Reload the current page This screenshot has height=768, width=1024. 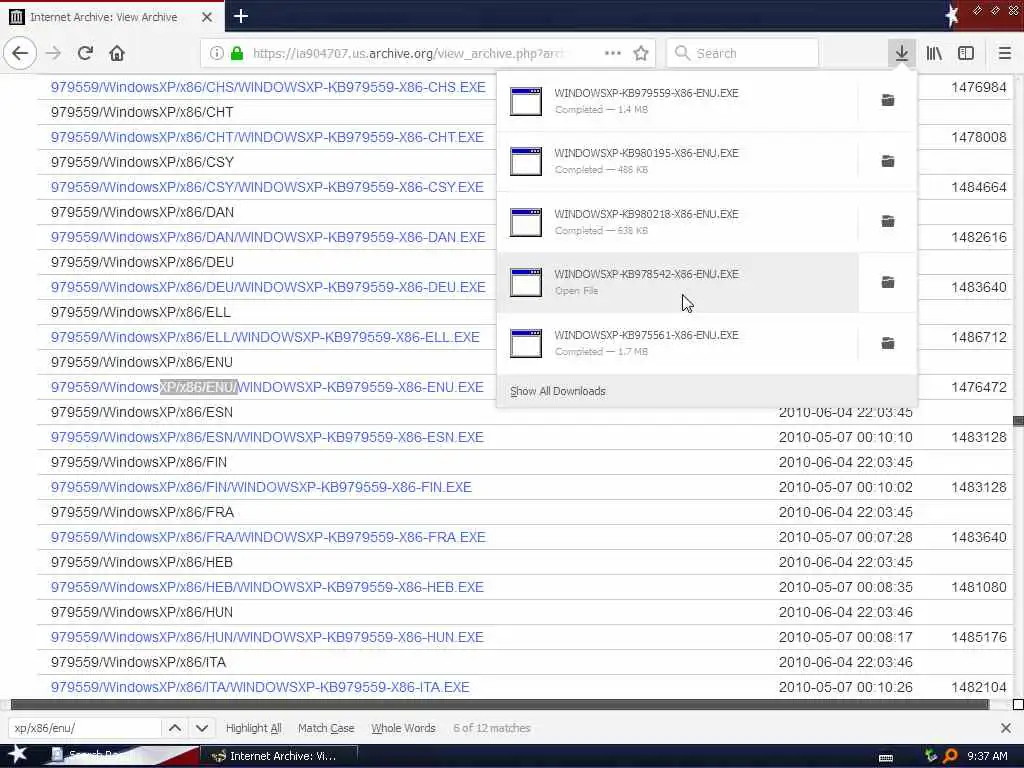(85, 53)
